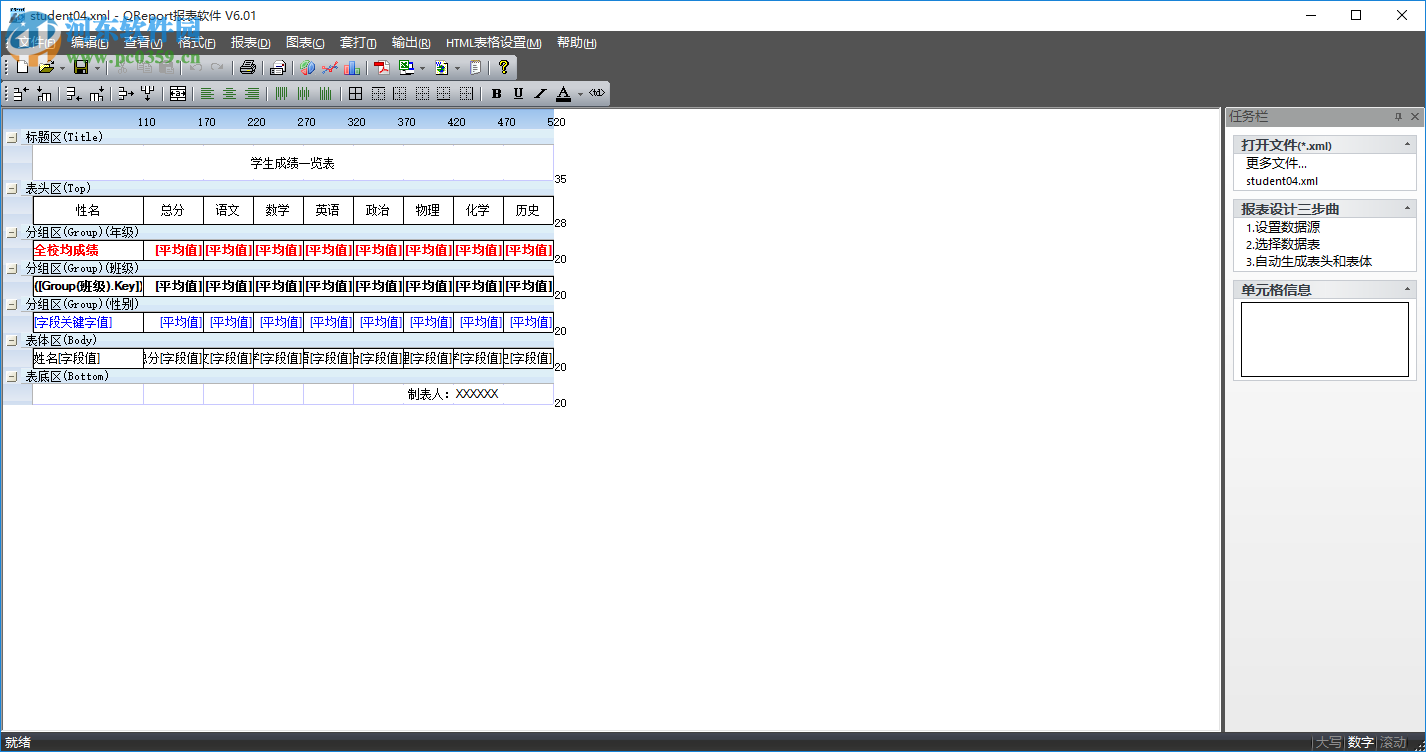Open the HTML表格设置 menu
The width and height of the screenshot is (1426, 752).
(x=494, y=43)
